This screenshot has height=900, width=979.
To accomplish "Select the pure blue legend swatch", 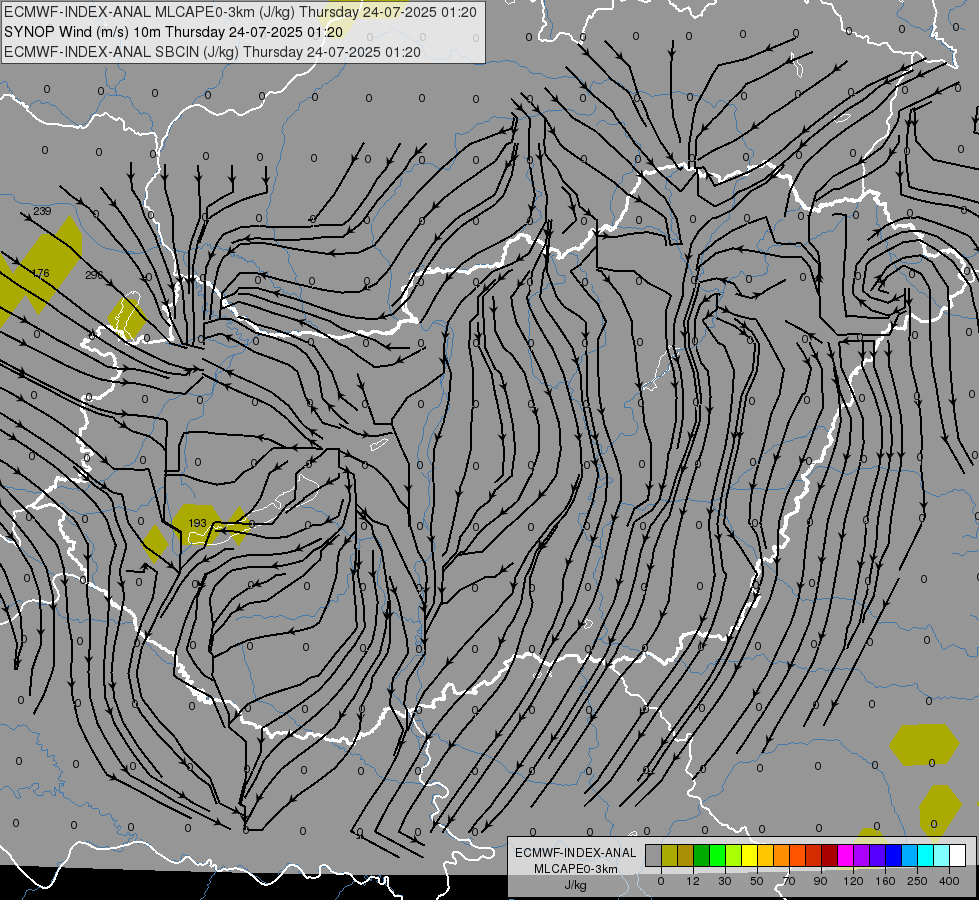I will [x=893, y=856].
